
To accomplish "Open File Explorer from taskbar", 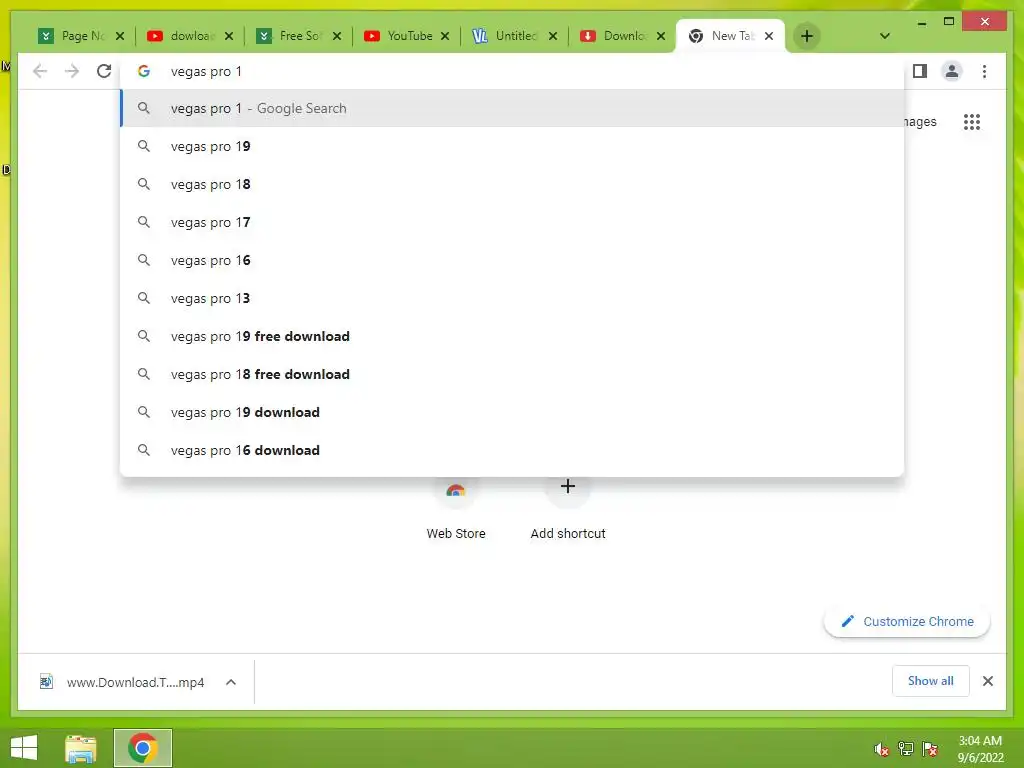I will (81, 748).
